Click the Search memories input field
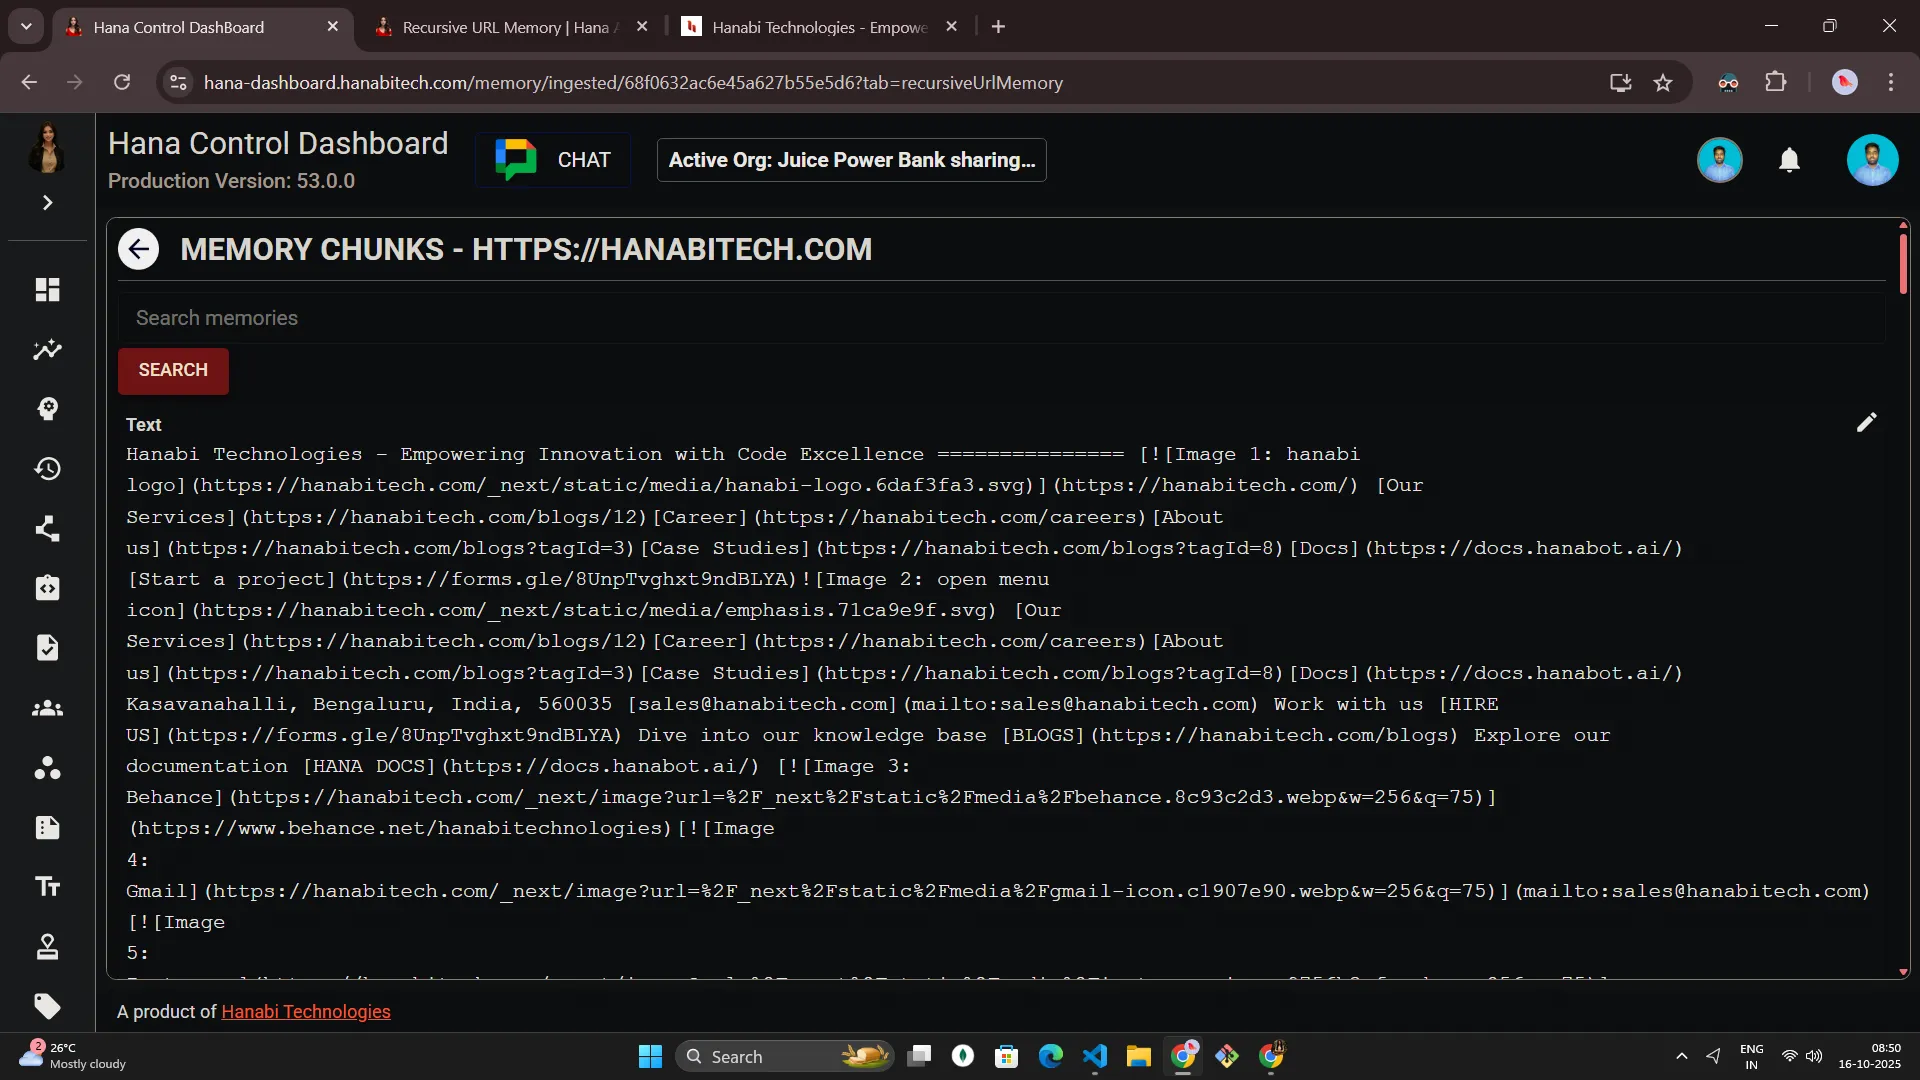This screenshot has width=1920, height=1080. tap(1000, 318)
